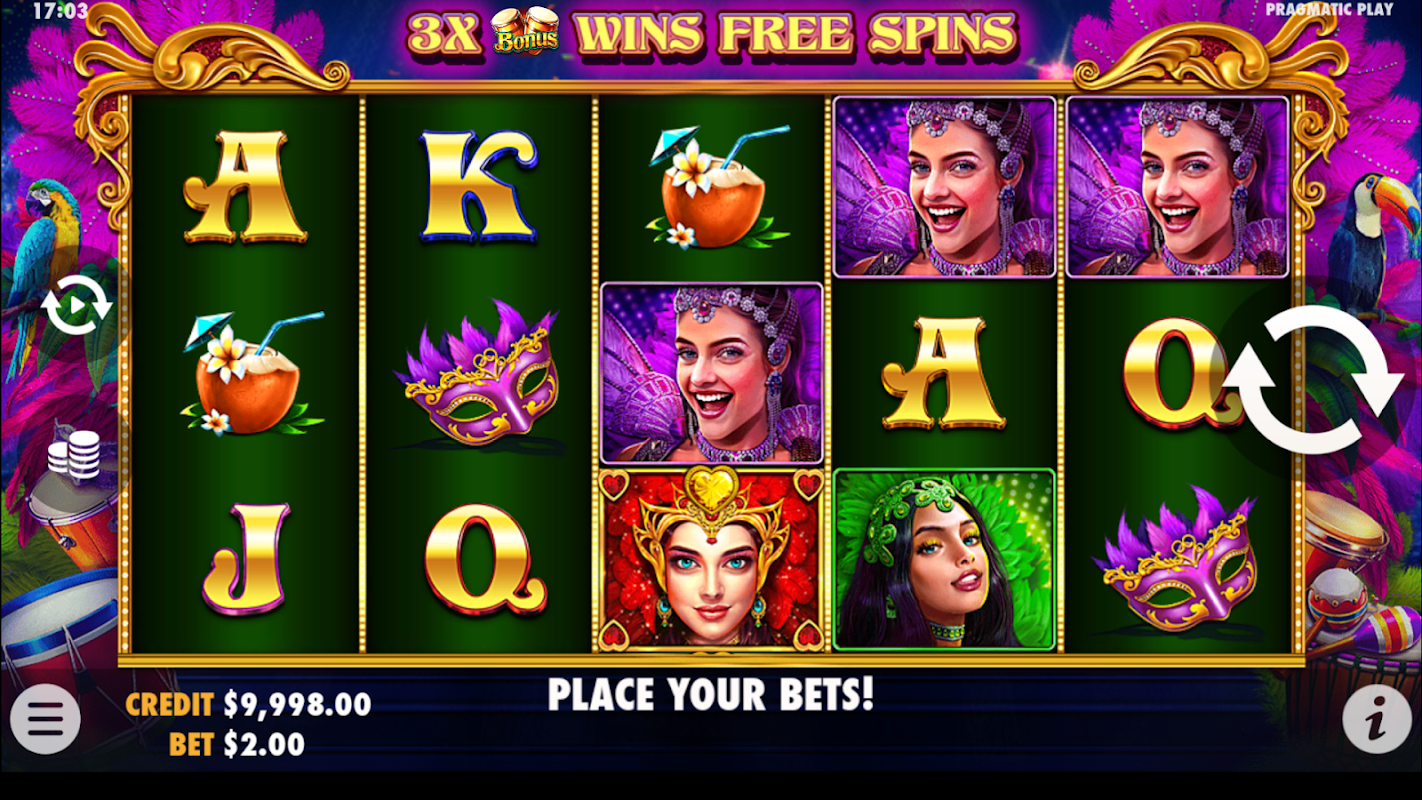Click the large white spin button
The image size is (1422, 800).
point(1314,379)
